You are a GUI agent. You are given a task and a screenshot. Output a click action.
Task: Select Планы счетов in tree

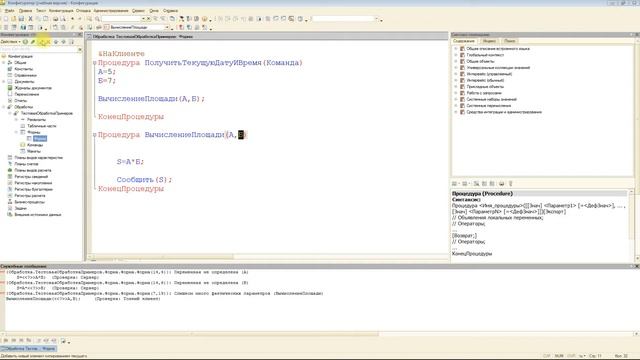coord(27,164)
